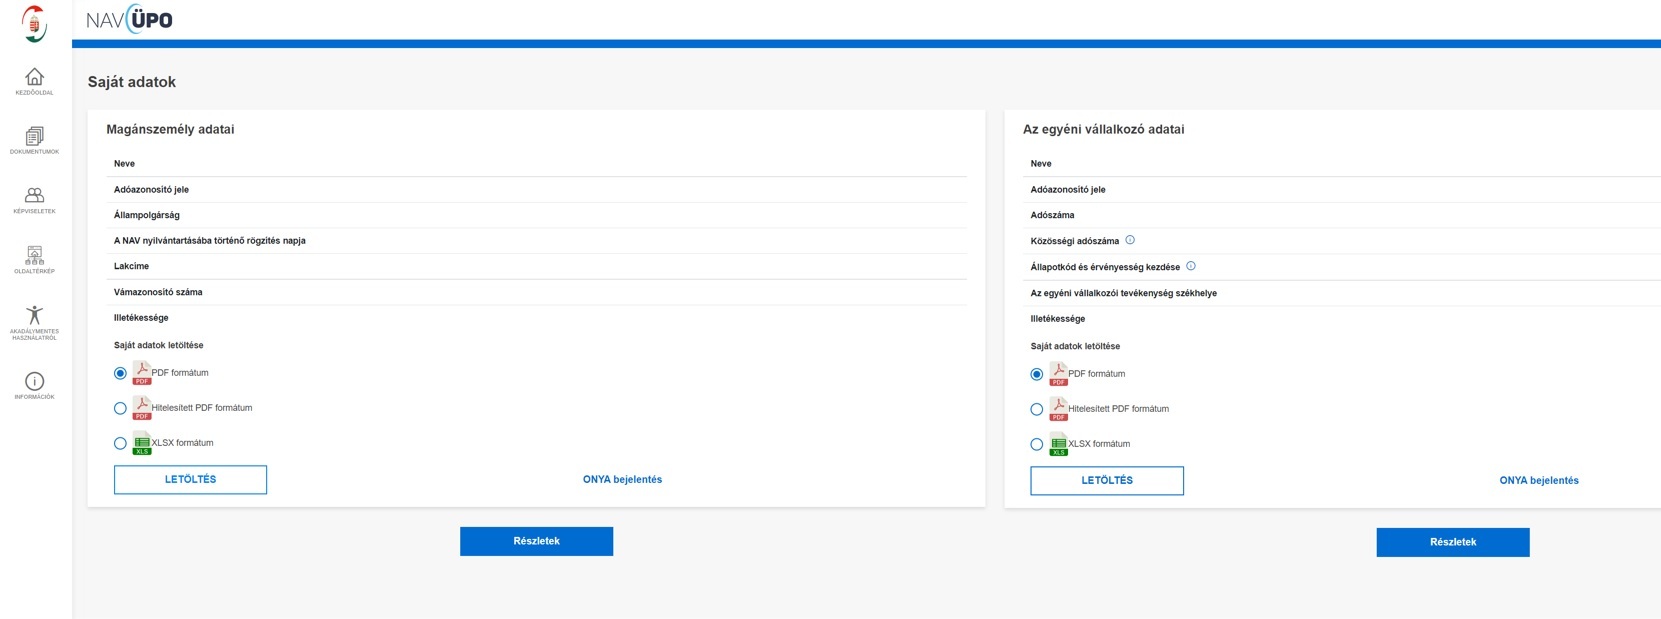This screenshot has width=1661, height=619.
Task: Click info icon beside Állapotkód és érvényesség kezdése
Action: tap(1191, 266)
